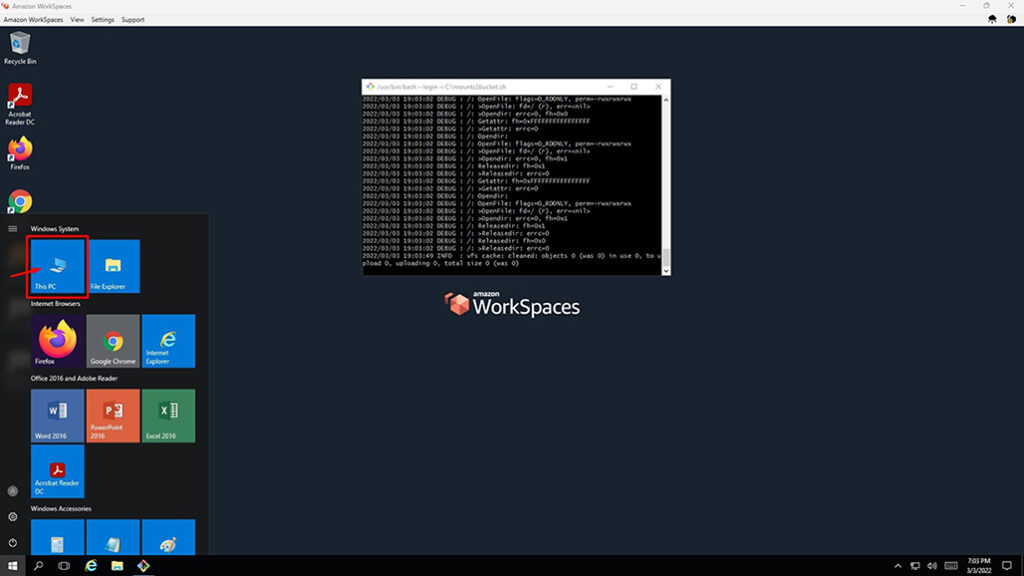This screenshot has height=576, width=1024.
Task: Open Task View on the taskbar
Action: pyautogui.click(x=64, y=566)
